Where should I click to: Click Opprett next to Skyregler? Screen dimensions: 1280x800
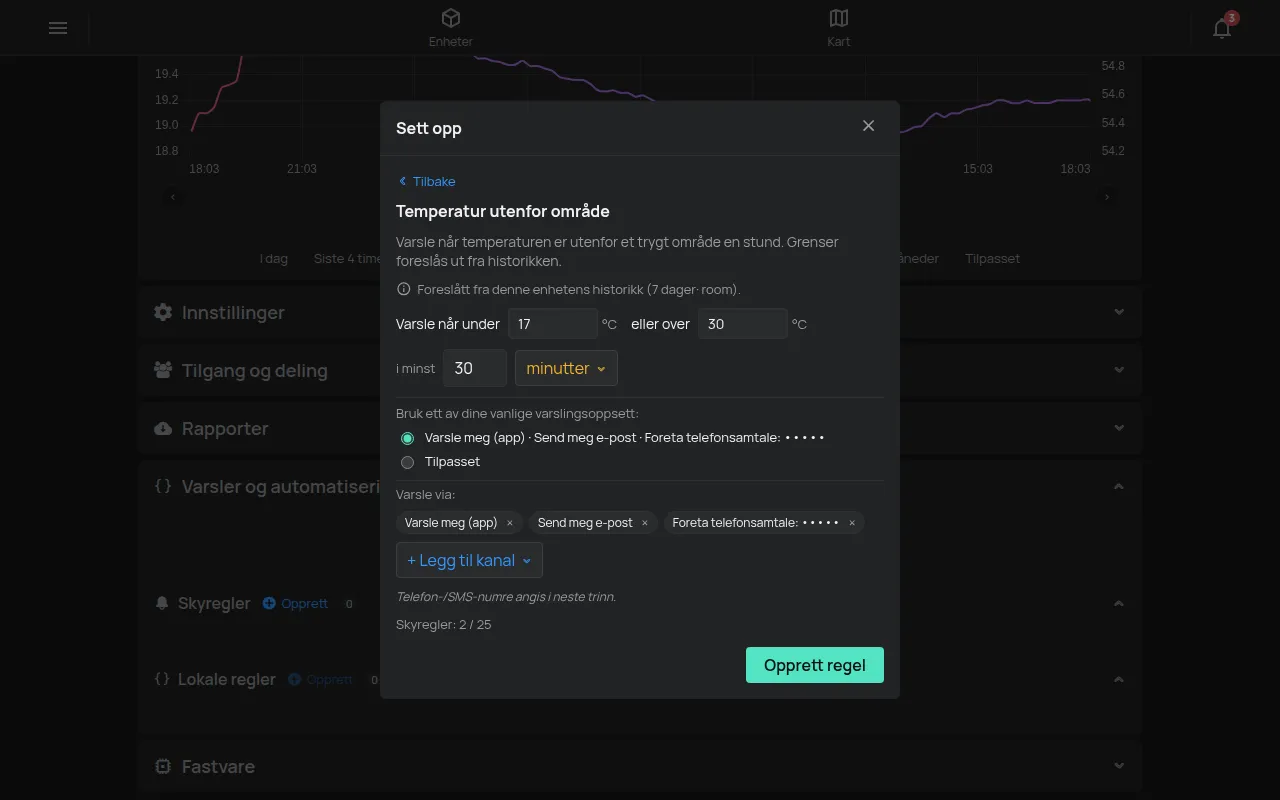coord(295,603)
